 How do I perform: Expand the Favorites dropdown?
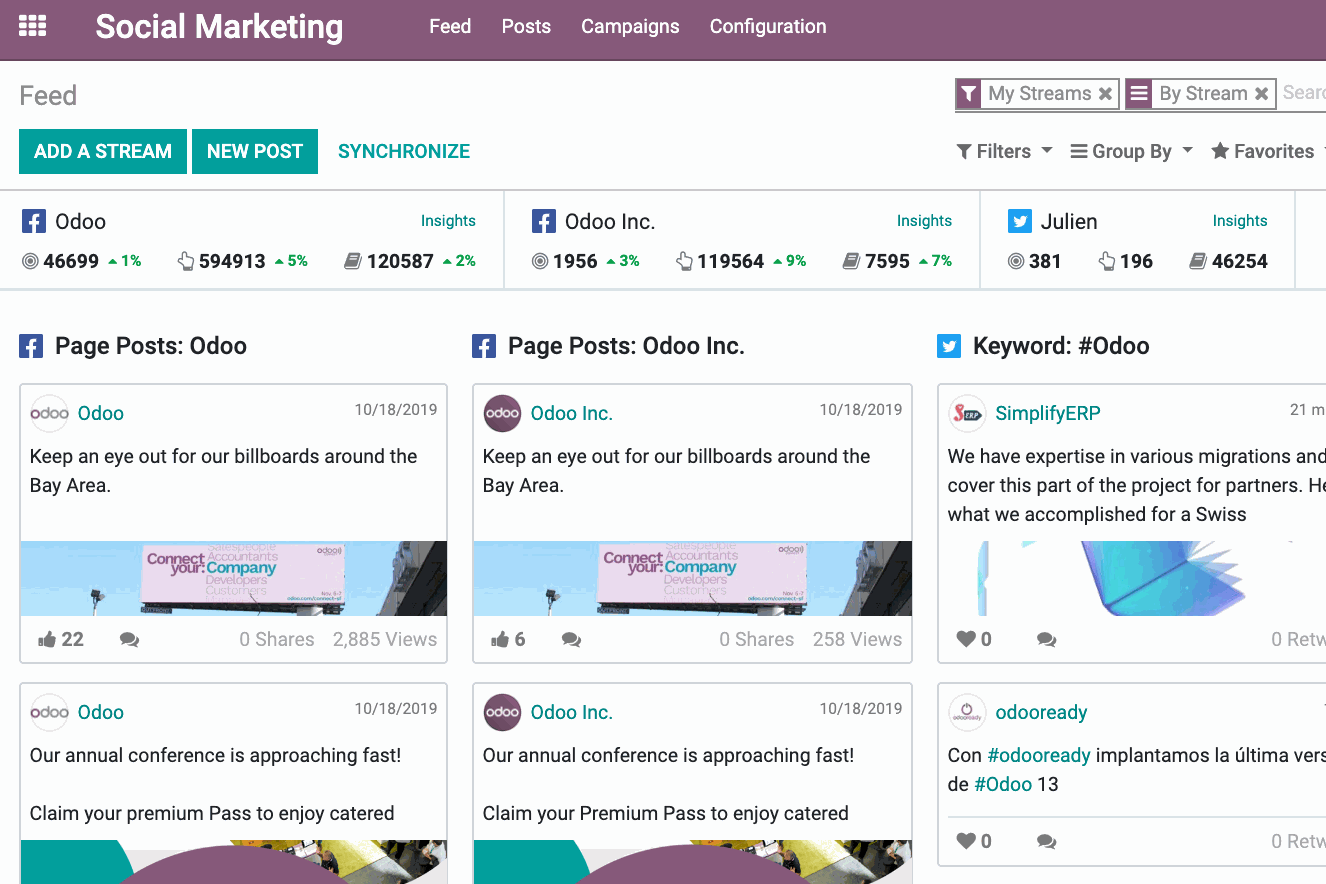1268,152
